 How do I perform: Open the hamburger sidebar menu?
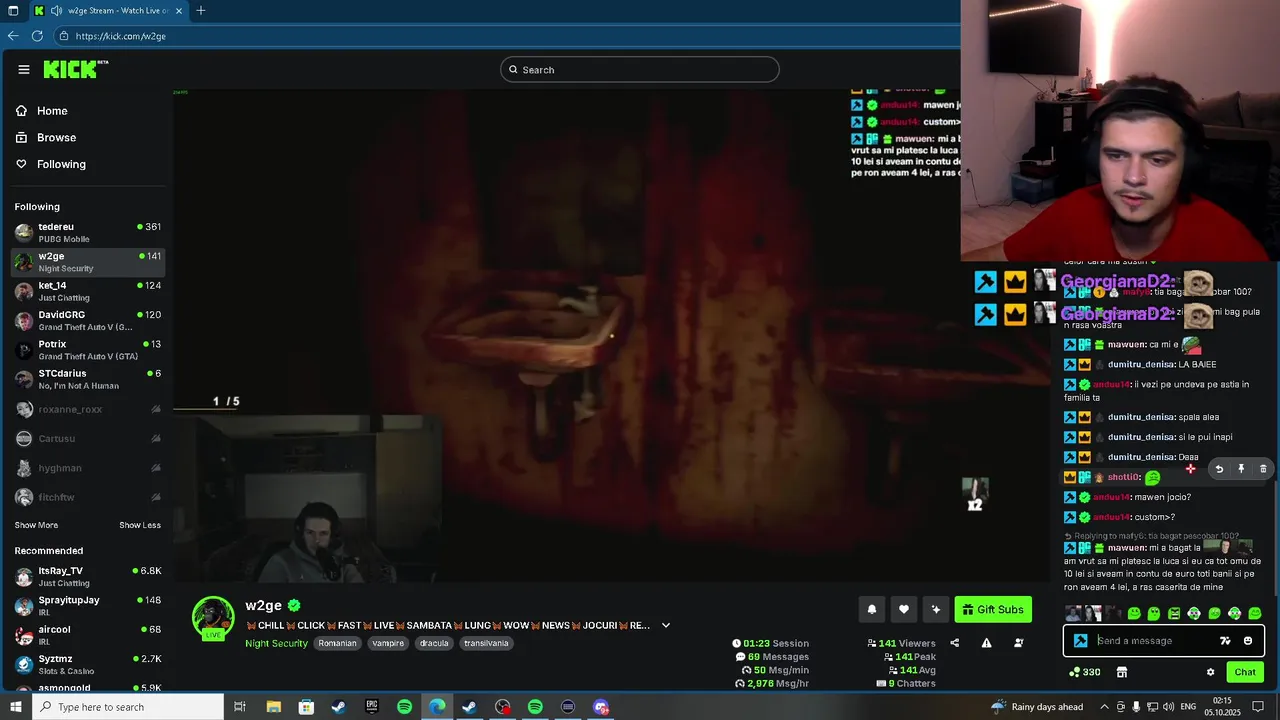click(24, 69)
